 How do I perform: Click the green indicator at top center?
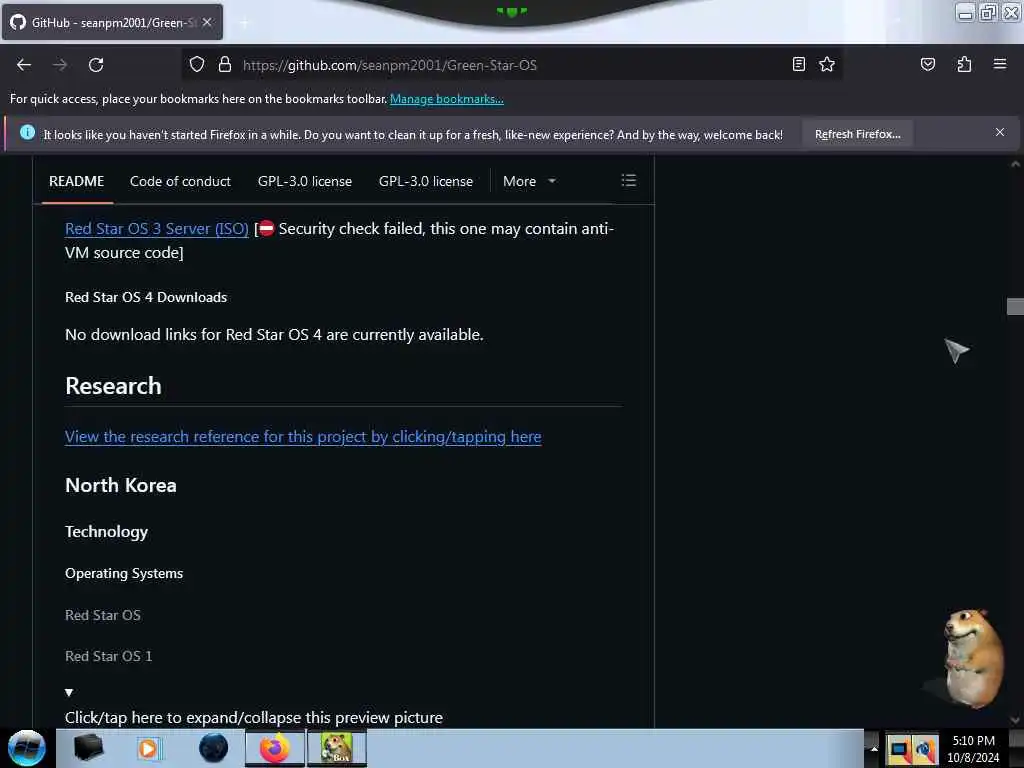pos(511,11)
